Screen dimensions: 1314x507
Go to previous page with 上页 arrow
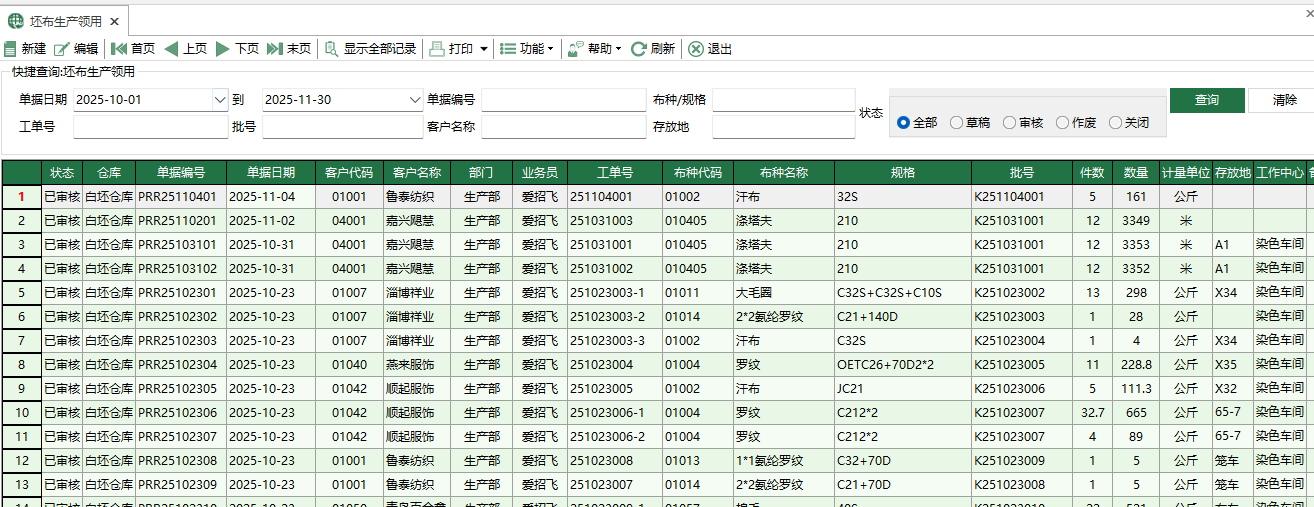click(171, 49)
